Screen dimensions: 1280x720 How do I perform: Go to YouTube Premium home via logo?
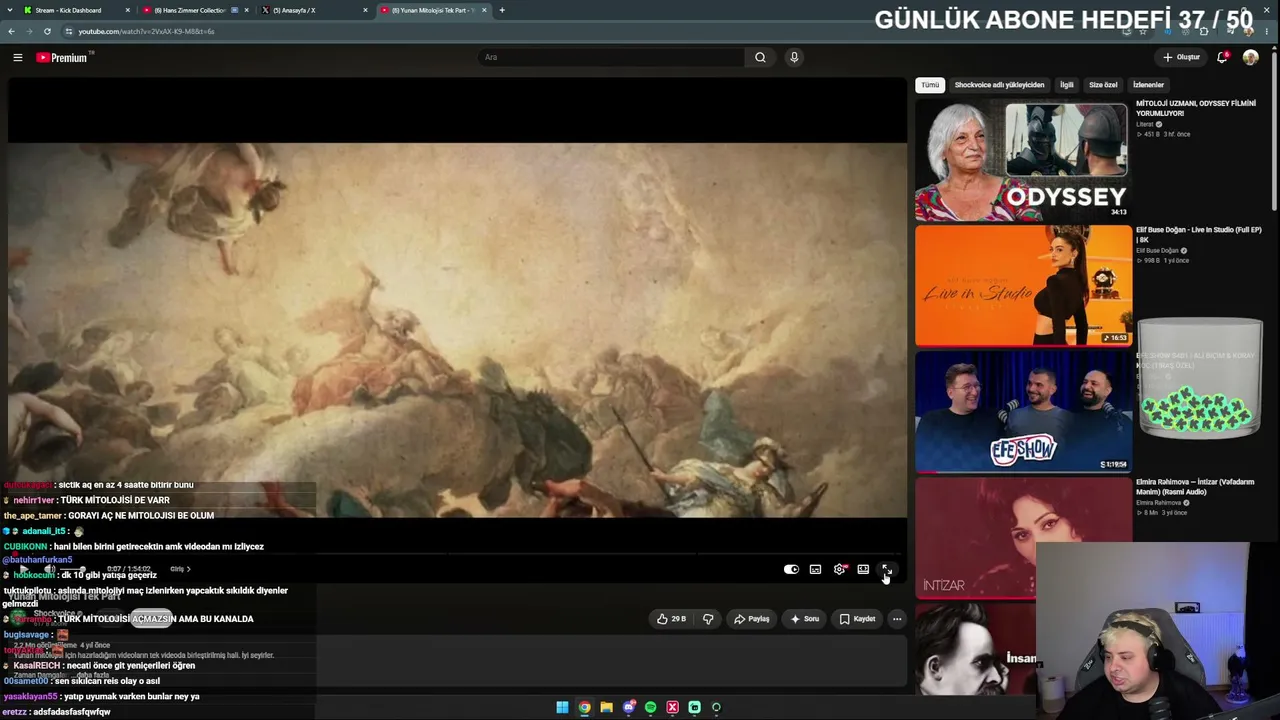tap(64, 57)
